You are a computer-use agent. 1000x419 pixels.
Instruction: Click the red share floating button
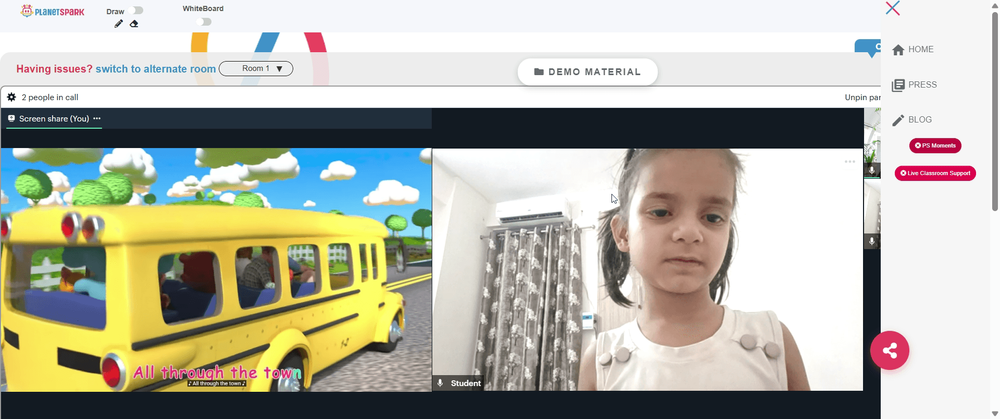[890, 350]
